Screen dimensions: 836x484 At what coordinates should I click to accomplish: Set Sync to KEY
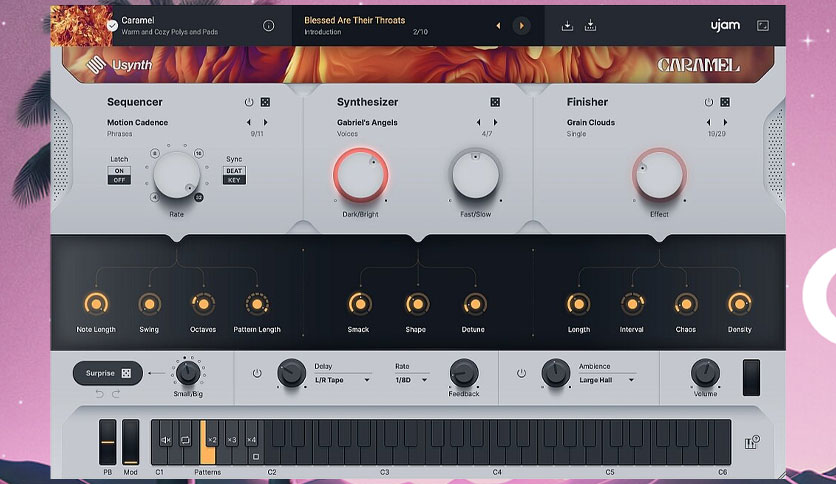234,180
